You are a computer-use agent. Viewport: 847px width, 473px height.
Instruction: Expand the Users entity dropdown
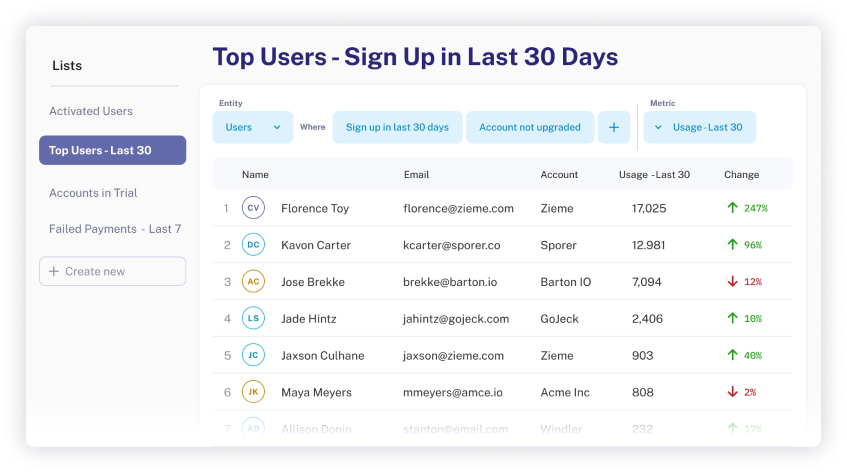click(x=253, y=127)
